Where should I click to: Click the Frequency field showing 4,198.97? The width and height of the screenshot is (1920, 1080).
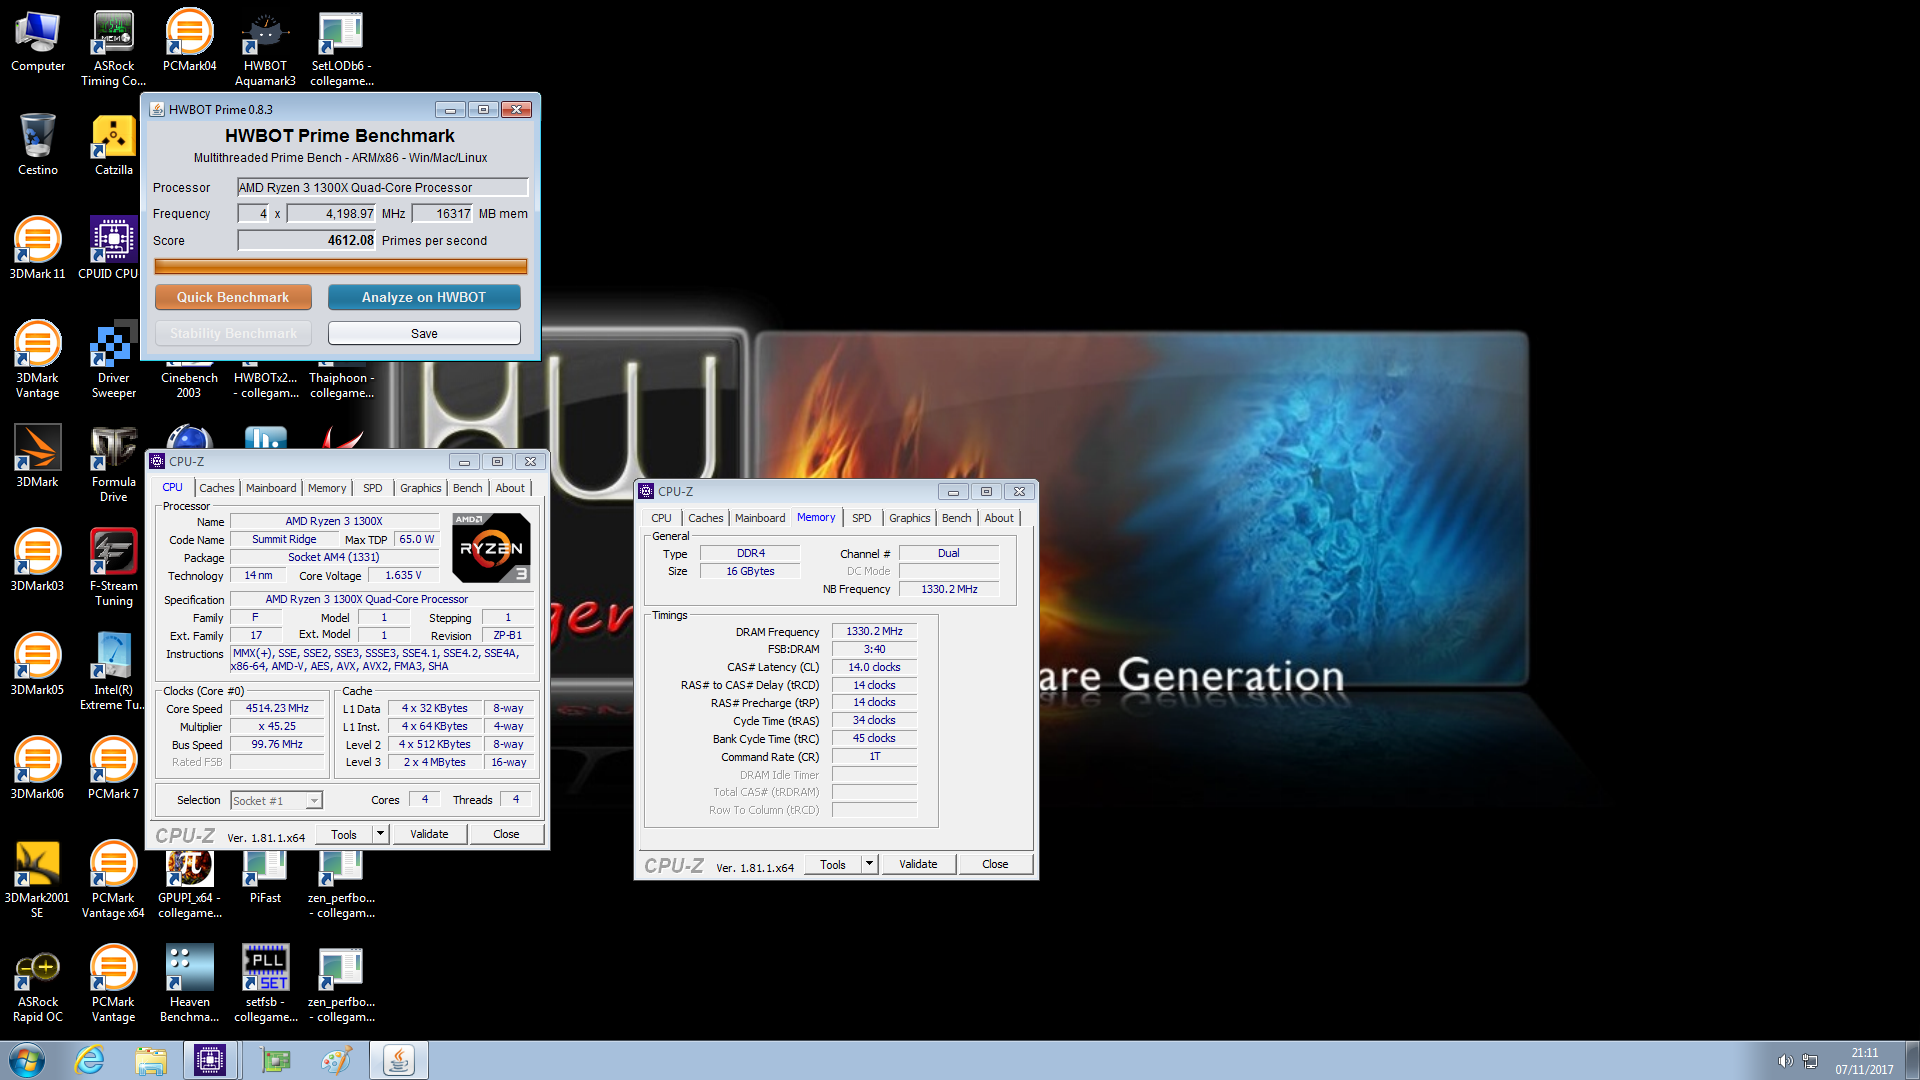(x=331, y=213)
